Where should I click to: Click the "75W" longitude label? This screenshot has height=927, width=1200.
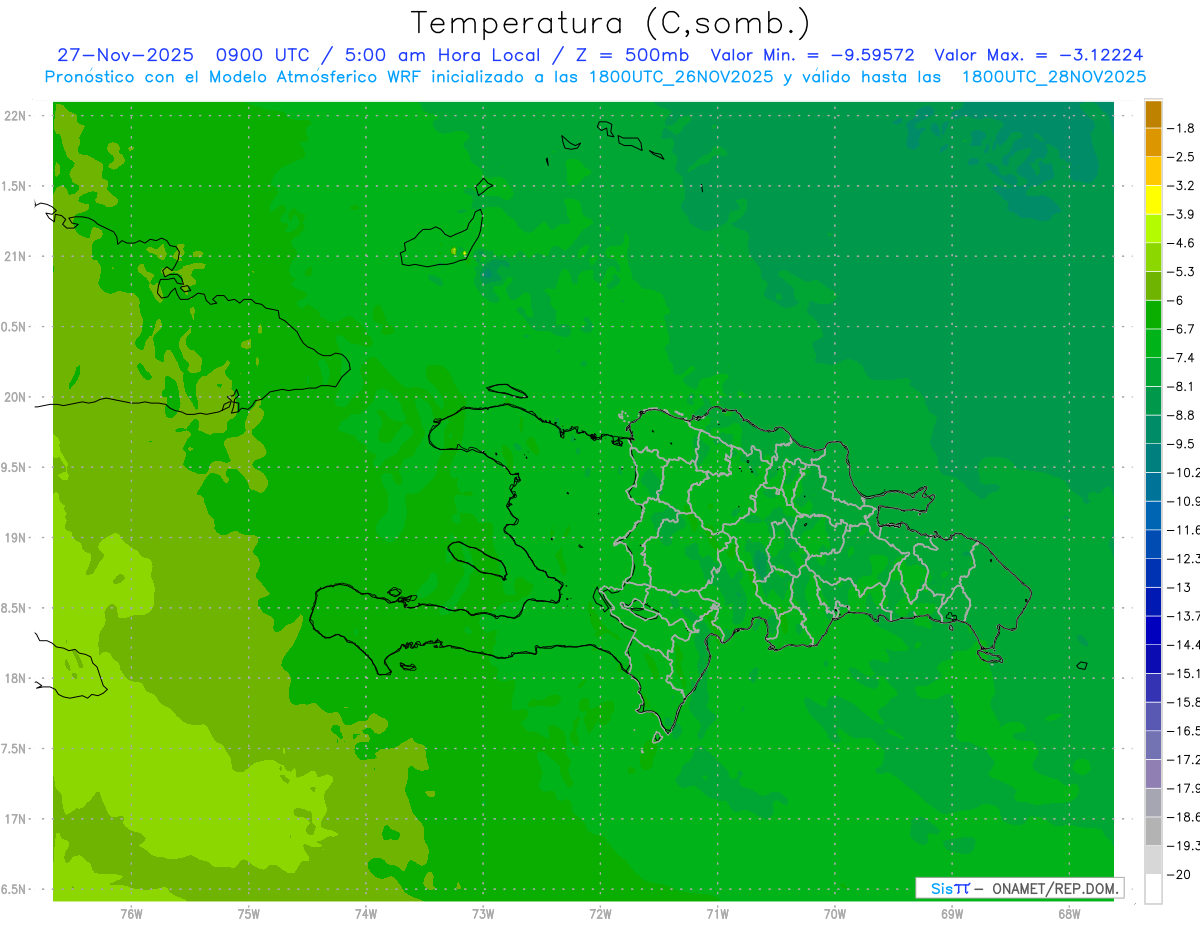tap(249, 914)
